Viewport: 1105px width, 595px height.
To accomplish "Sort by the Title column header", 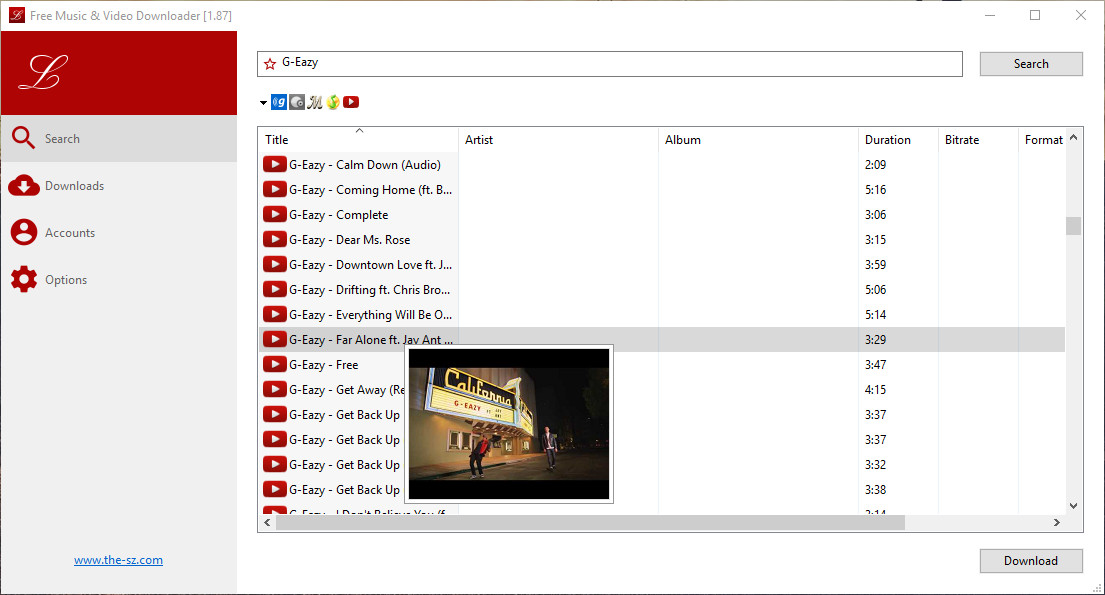I will 358,140.
